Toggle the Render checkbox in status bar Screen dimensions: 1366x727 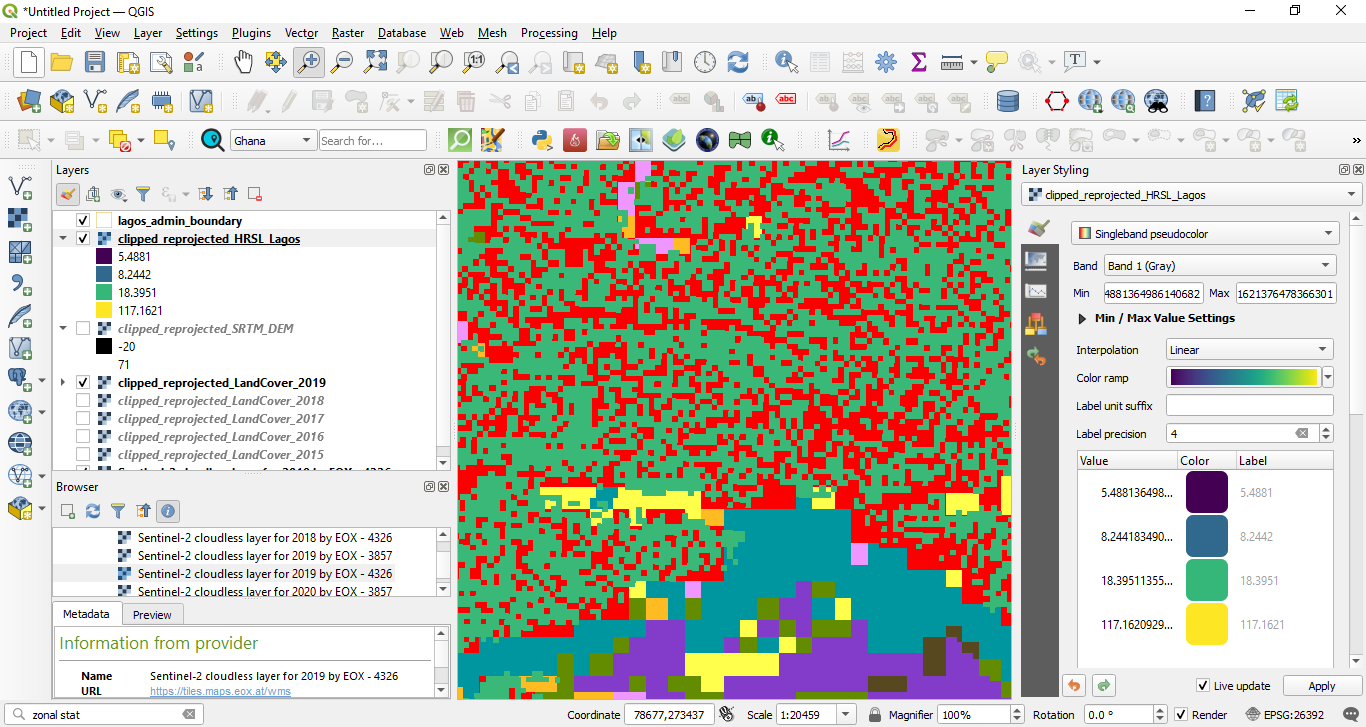pos(1181,715)
